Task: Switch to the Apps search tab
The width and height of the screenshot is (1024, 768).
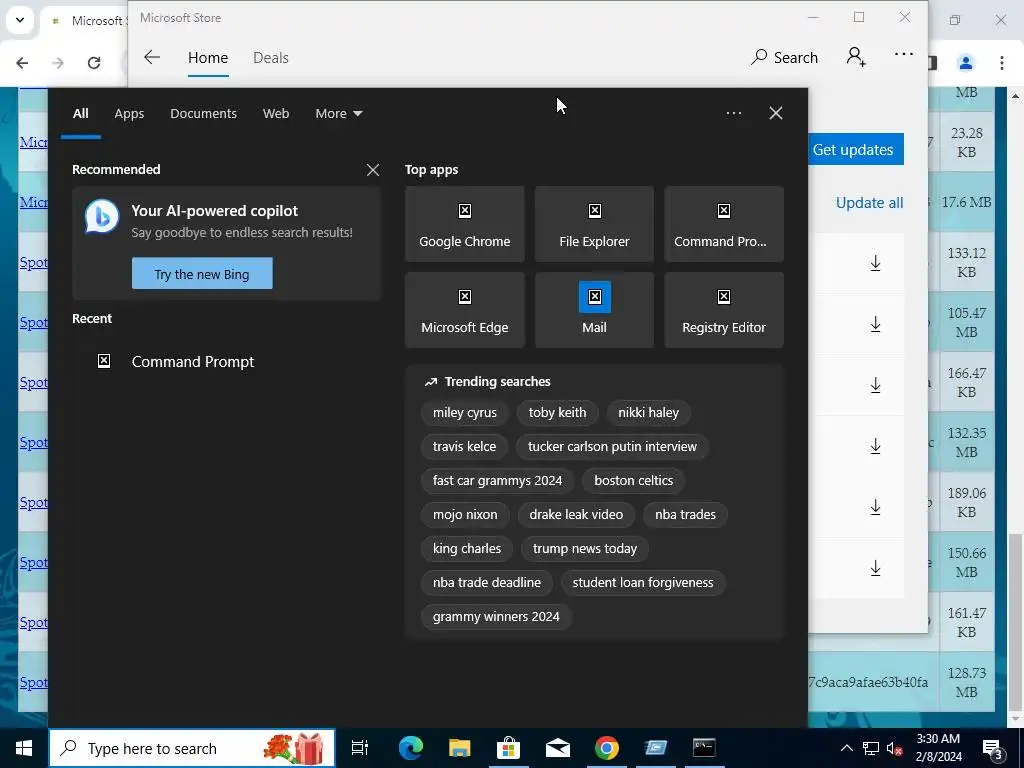Action: [x=129, y=114]
